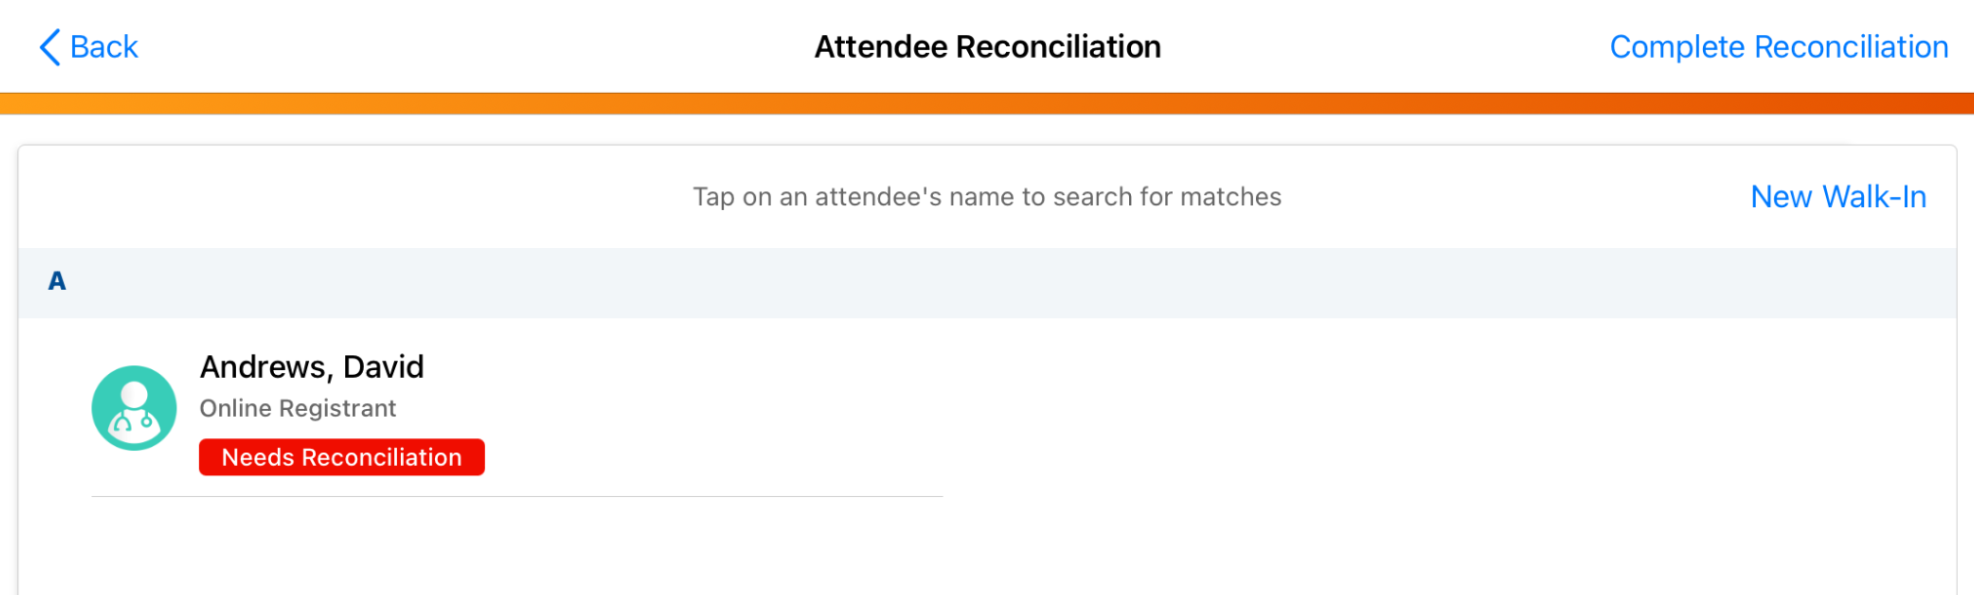The width and height of the screenshot is (1974, 595).
Task: Click the orange gradient bar under header
Action: 987,103
